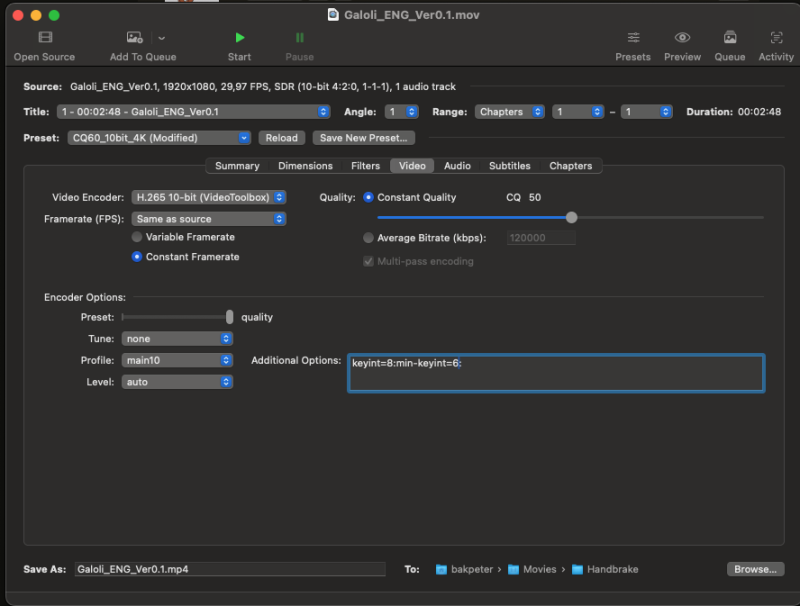Click the Source info text line
The width and height of the screenshot is (800, 606).
263,87
